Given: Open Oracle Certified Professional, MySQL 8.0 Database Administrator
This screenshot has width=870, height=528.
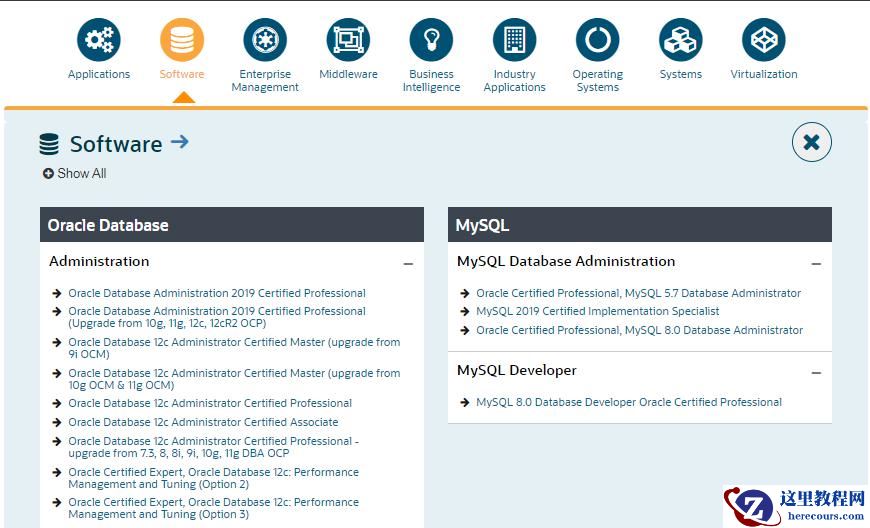Looking at the screenshot, I should (x=640, y=330).
